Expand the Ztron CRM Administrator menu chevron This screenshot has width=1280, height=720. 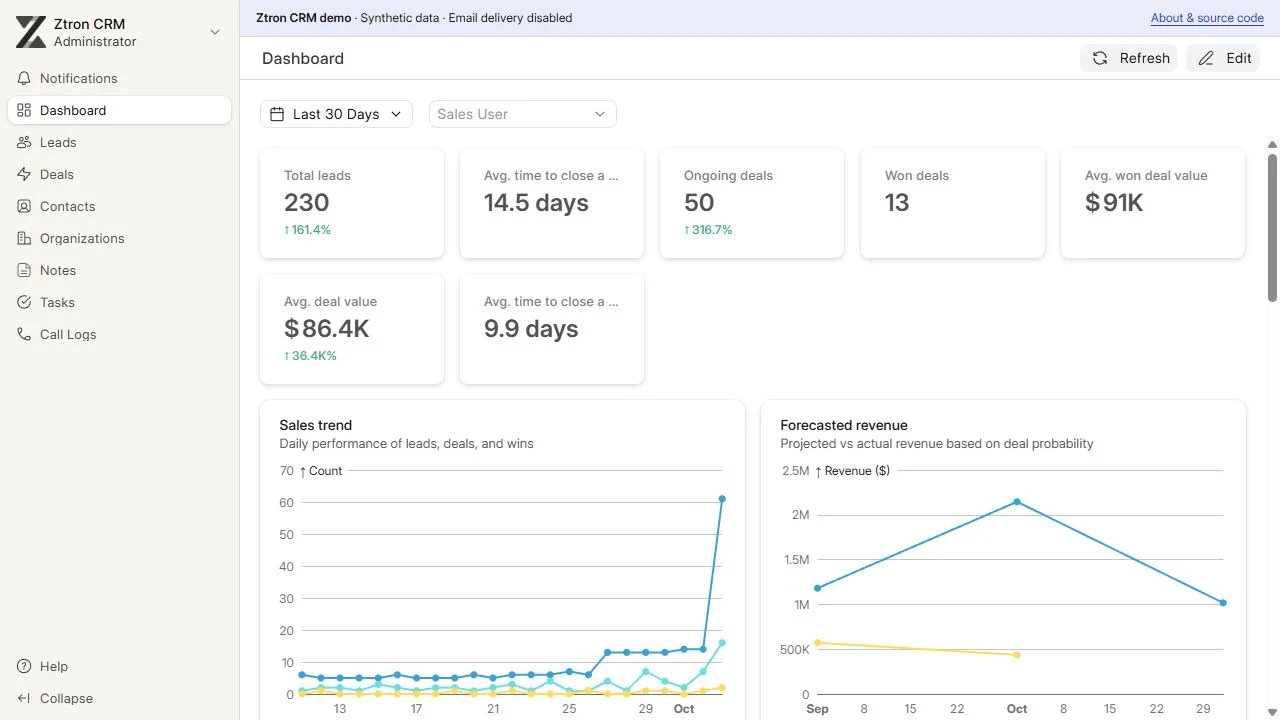click(214, 32)
